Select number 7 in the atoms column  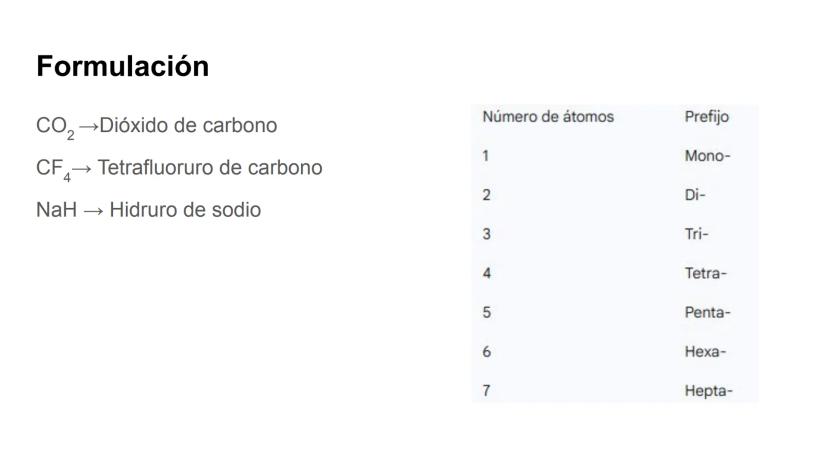(486, 391)
